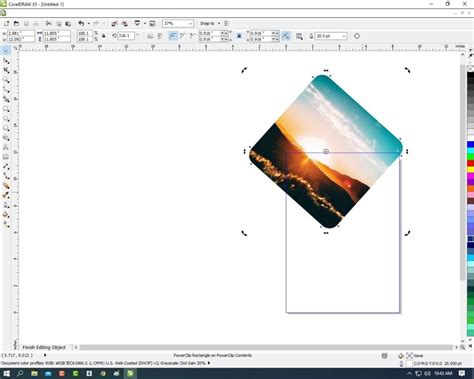Select the Rectangle tool in the toolbox
The image size is (474, 379).
(6, 109)
